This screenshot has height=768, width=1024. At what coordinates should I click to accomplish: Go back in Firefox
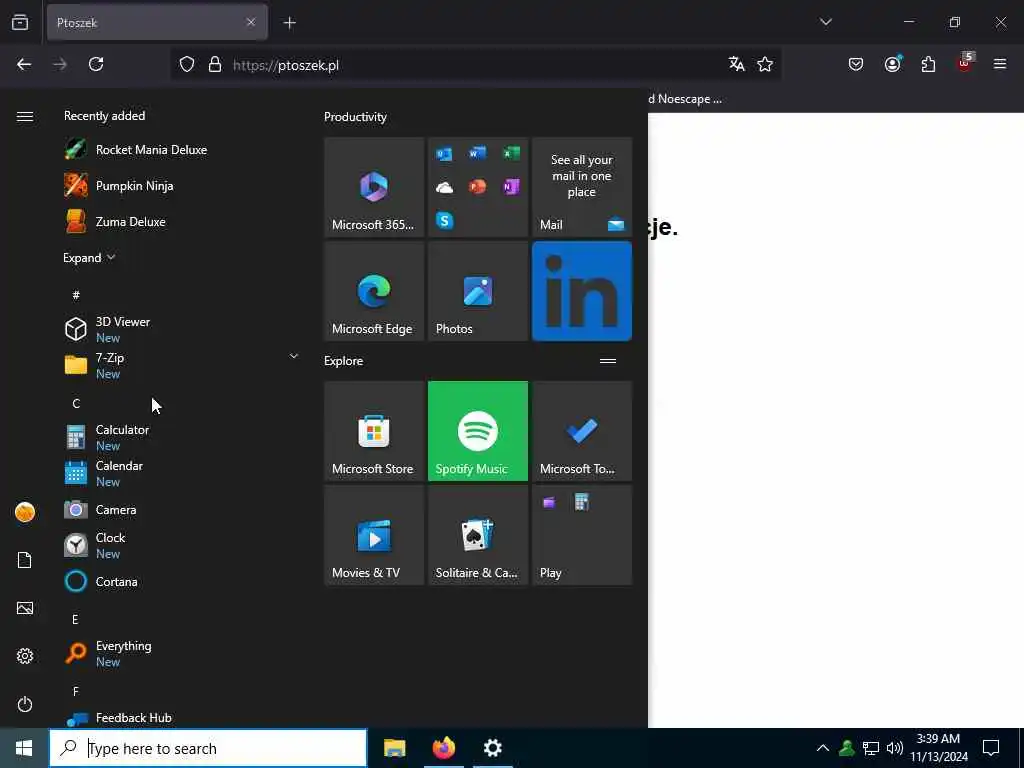(24, 64)
